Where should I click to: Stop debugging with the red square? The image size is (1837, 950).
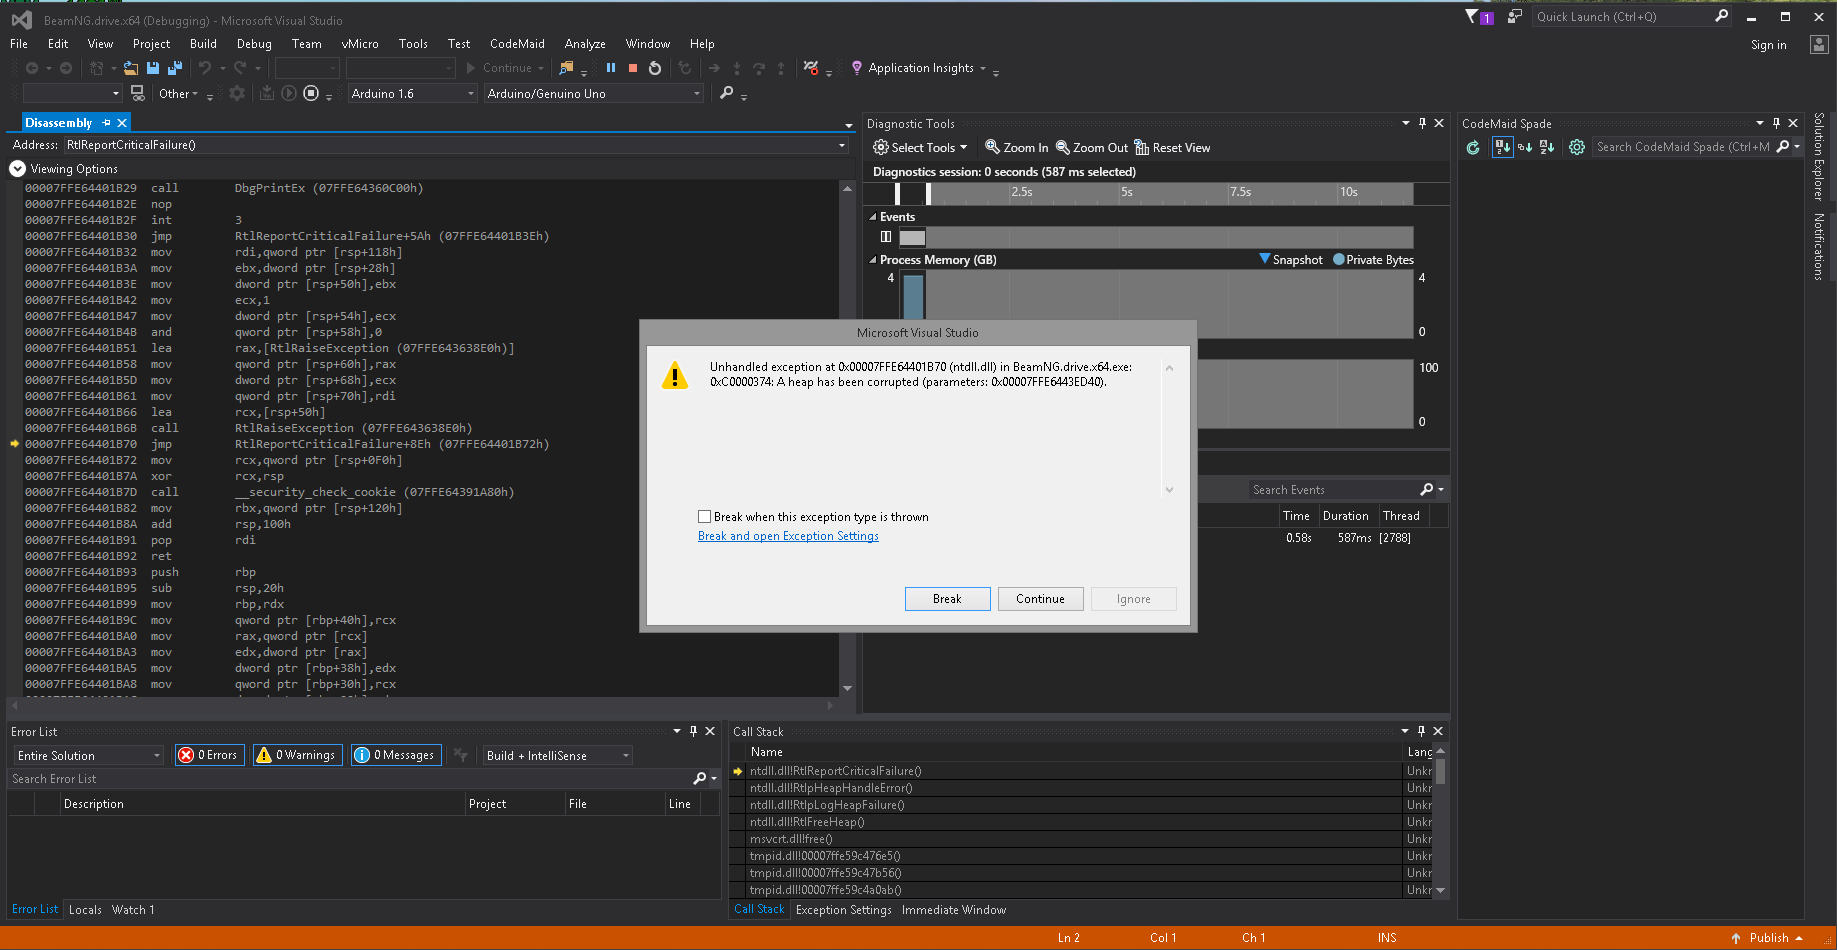(x=633, y=68)
